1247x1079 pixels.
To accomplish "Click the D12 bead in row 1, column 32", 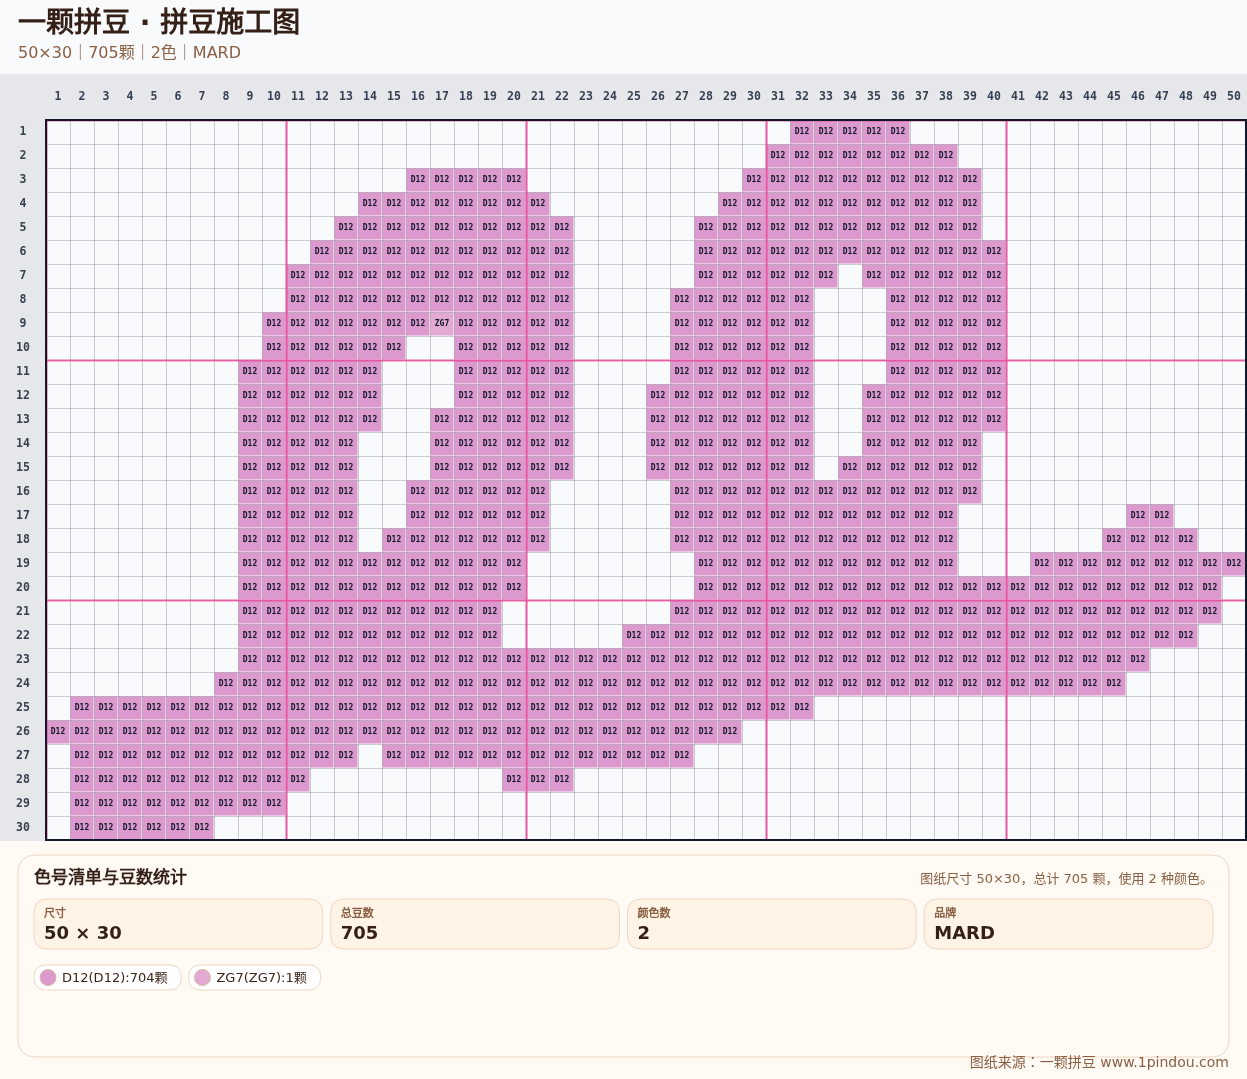I will pos(802,131).
